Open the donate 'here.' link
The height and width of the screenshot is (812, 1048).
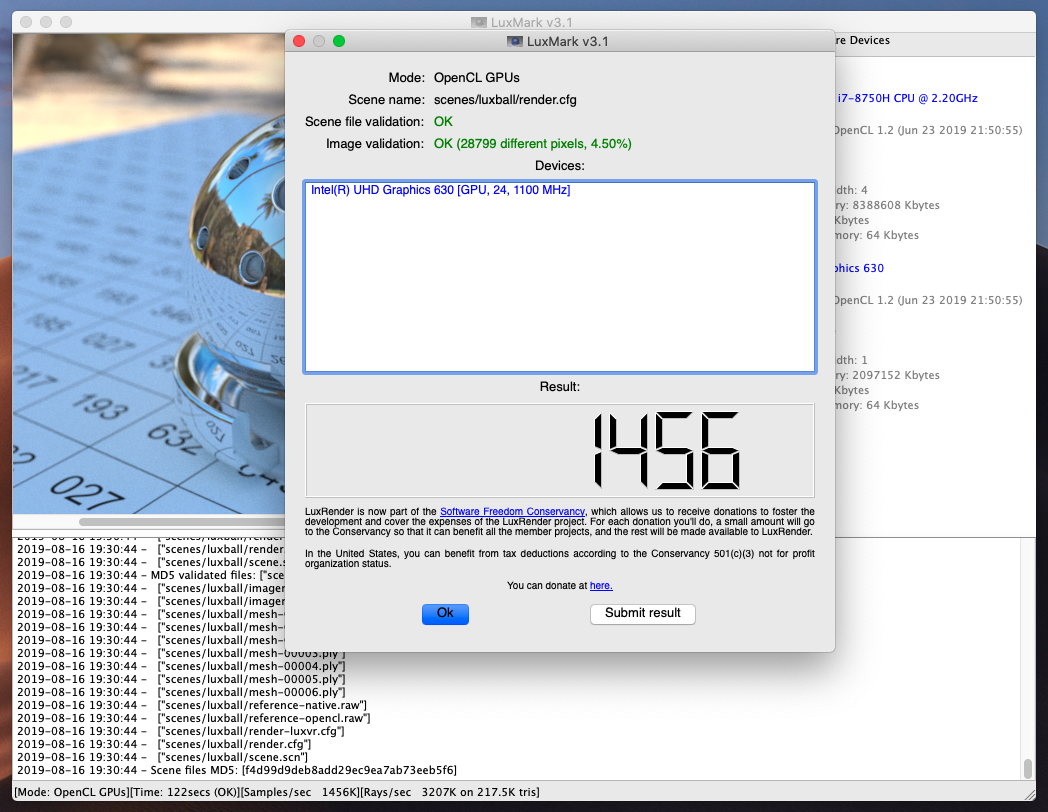[601, 585]
